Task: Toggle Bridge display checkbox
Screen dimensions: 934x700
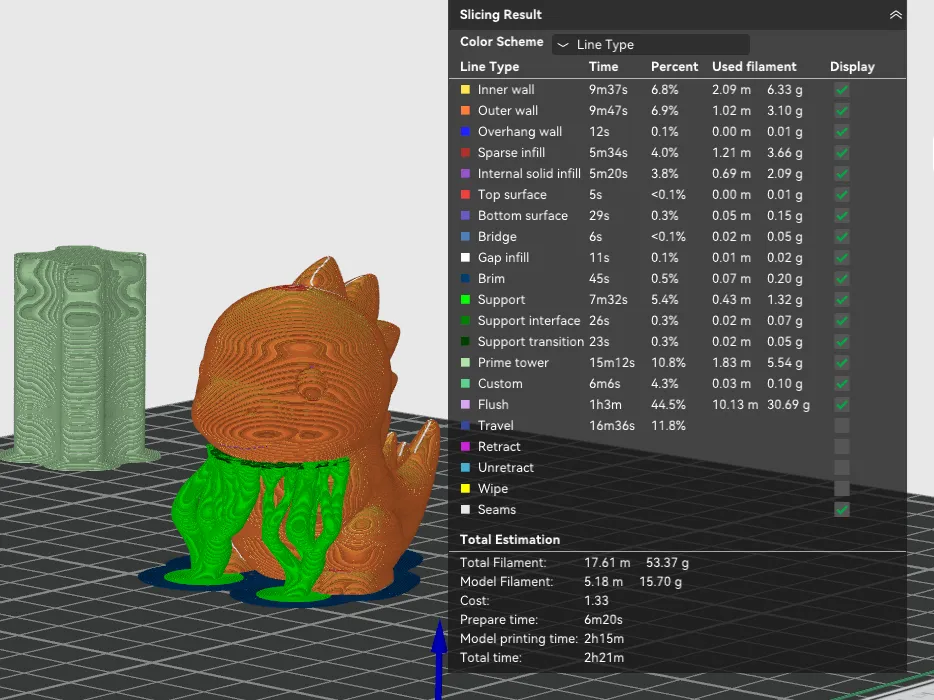Action: (842, 237)
